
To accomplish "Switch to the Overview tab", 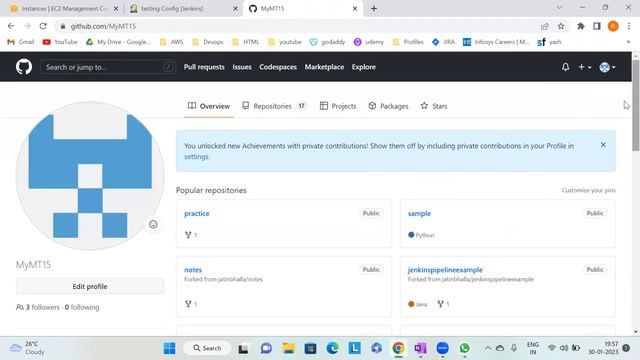I will pos(209,106).
